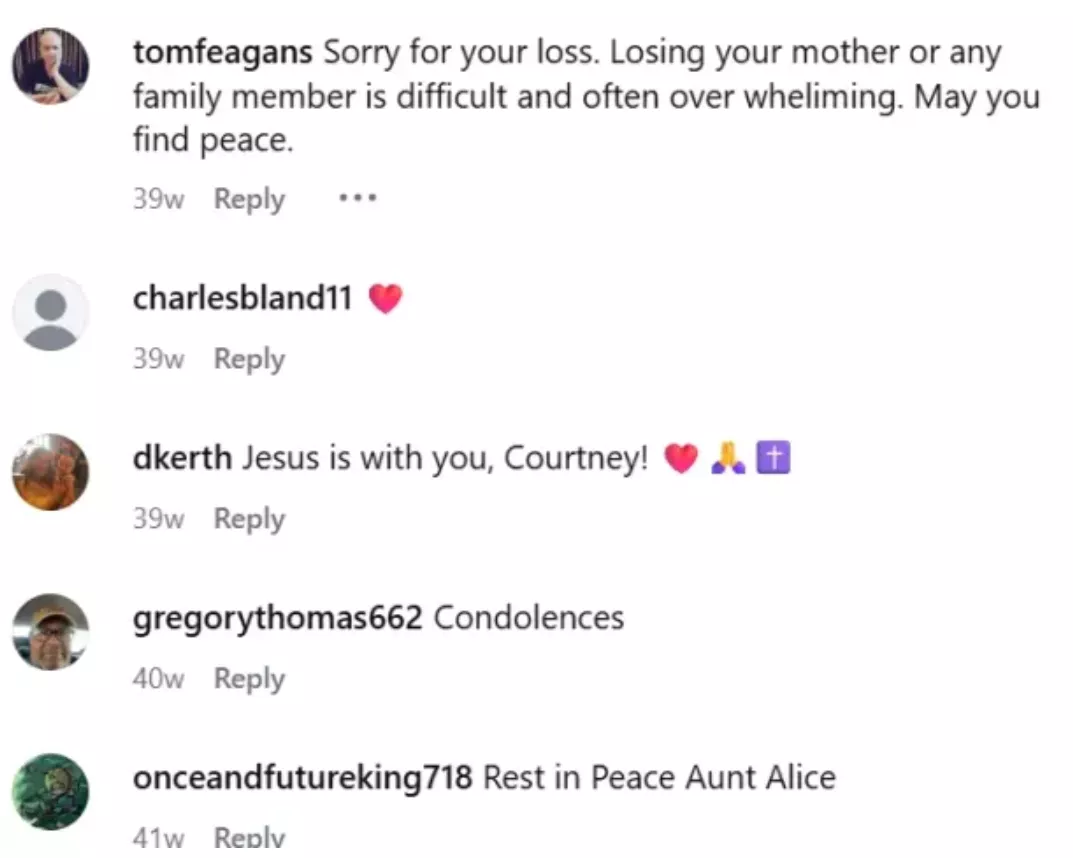Reply to tomfeagans condolence comment
This screenshot has height=858, width=1073.
[x=249, y=199]
